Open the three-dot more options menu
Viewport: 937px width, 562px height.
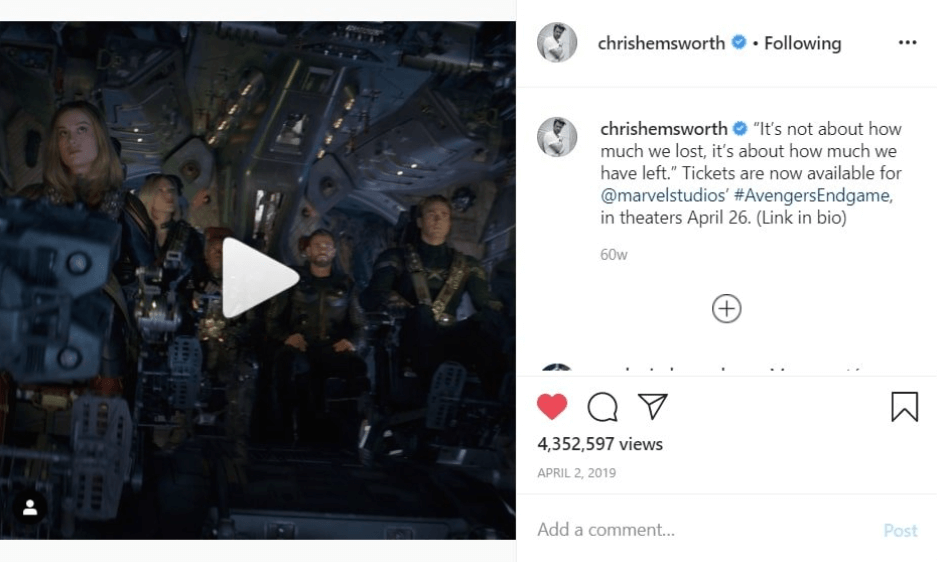907,42
